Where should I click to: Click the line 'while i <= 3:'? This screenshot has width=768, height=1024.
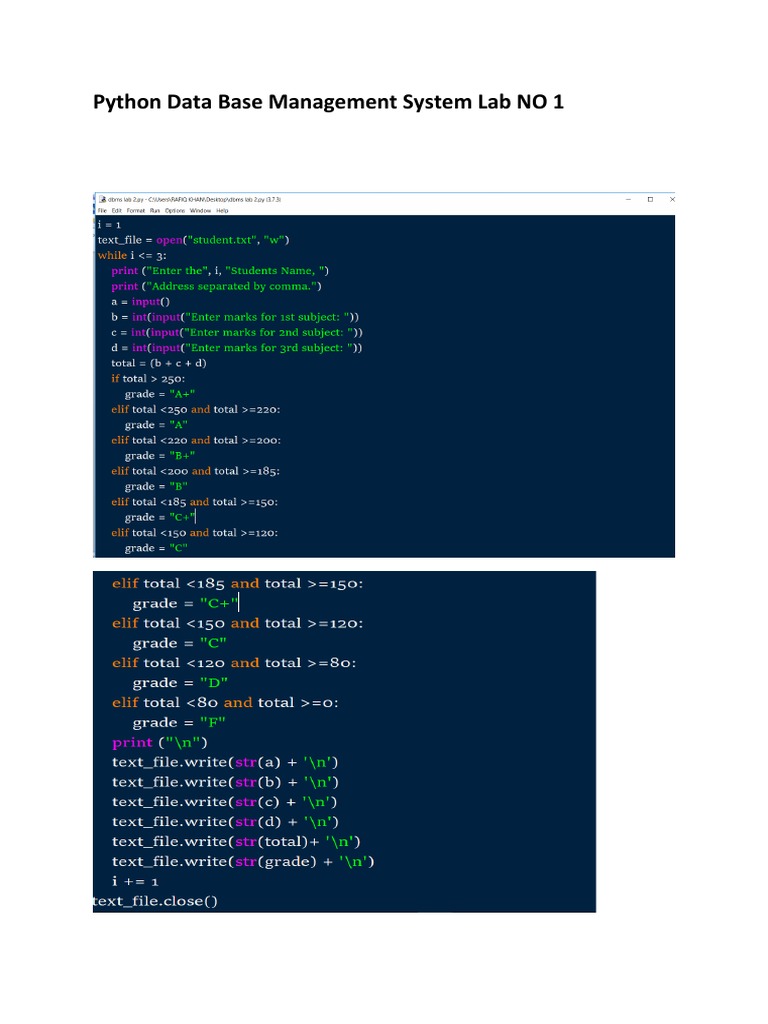pos(132,255)
